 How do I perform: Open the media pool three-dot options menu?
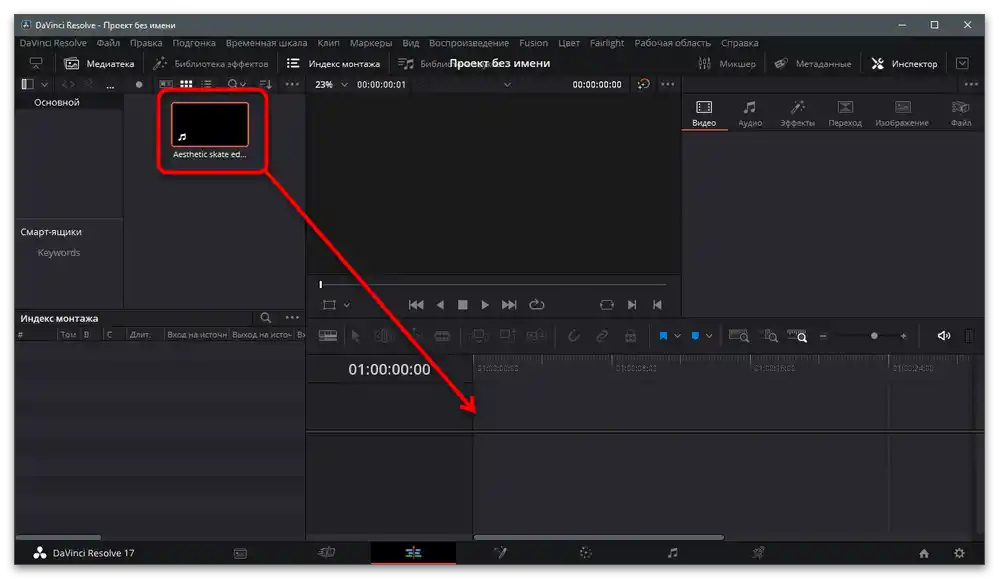click(292, 84)
